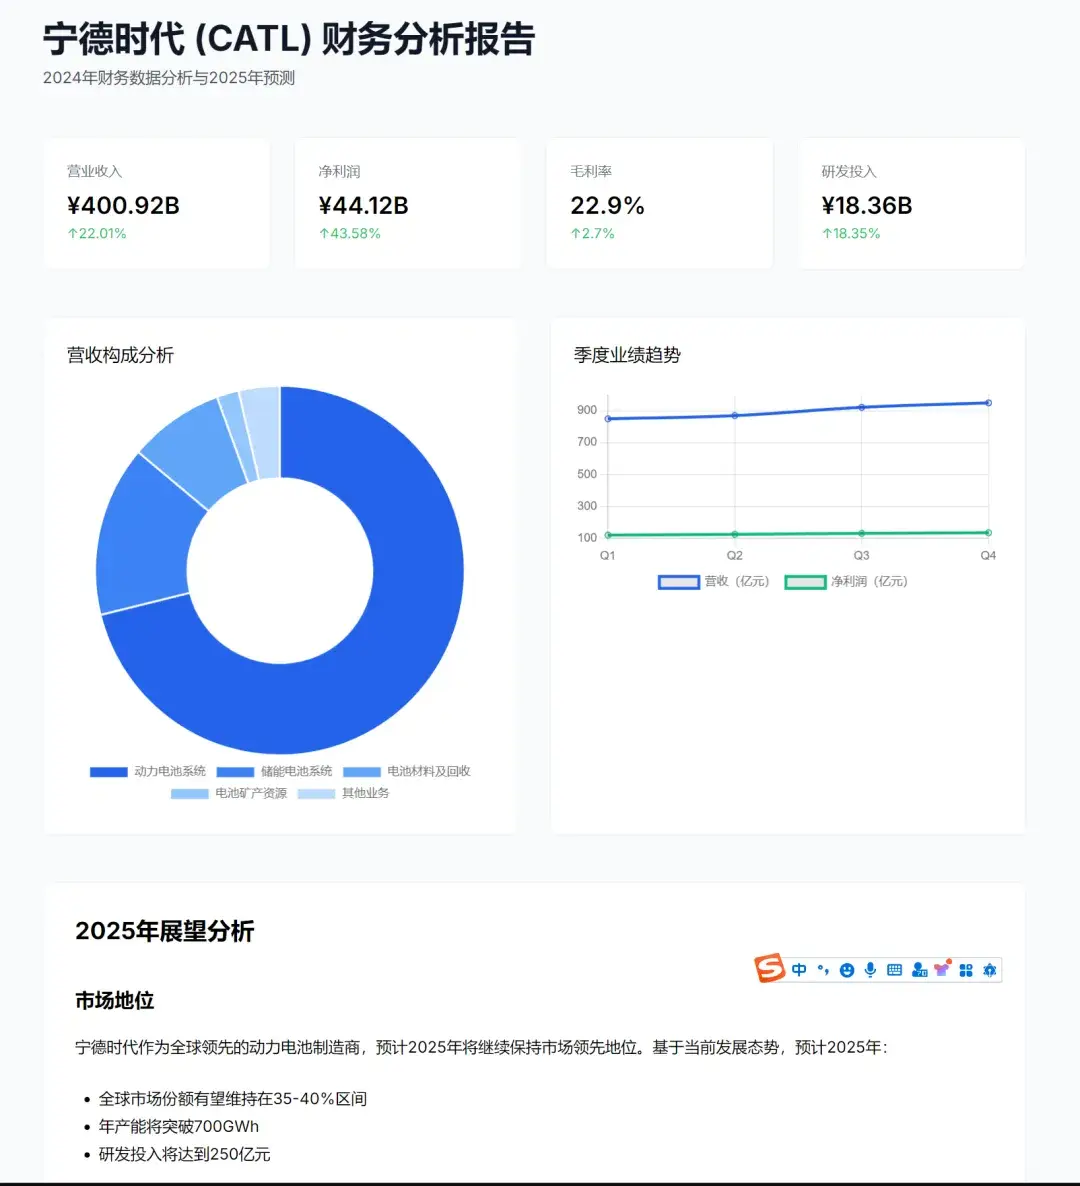This screenshot has height=1186, width=1080.
Task: Open the soft keyboard icon in Sogou bar
Action: point(895,970)
